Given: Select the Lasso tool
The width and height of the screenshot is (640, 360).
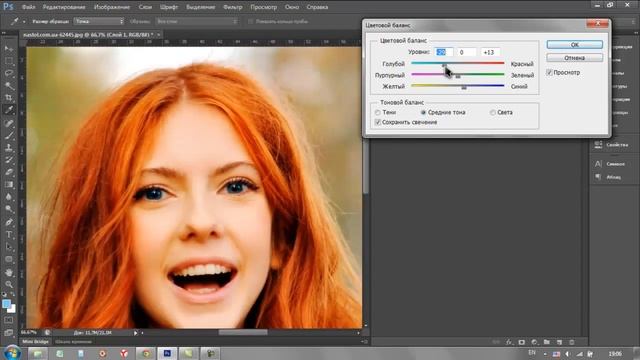Looking at the screenshot, I should coord(9,73).
